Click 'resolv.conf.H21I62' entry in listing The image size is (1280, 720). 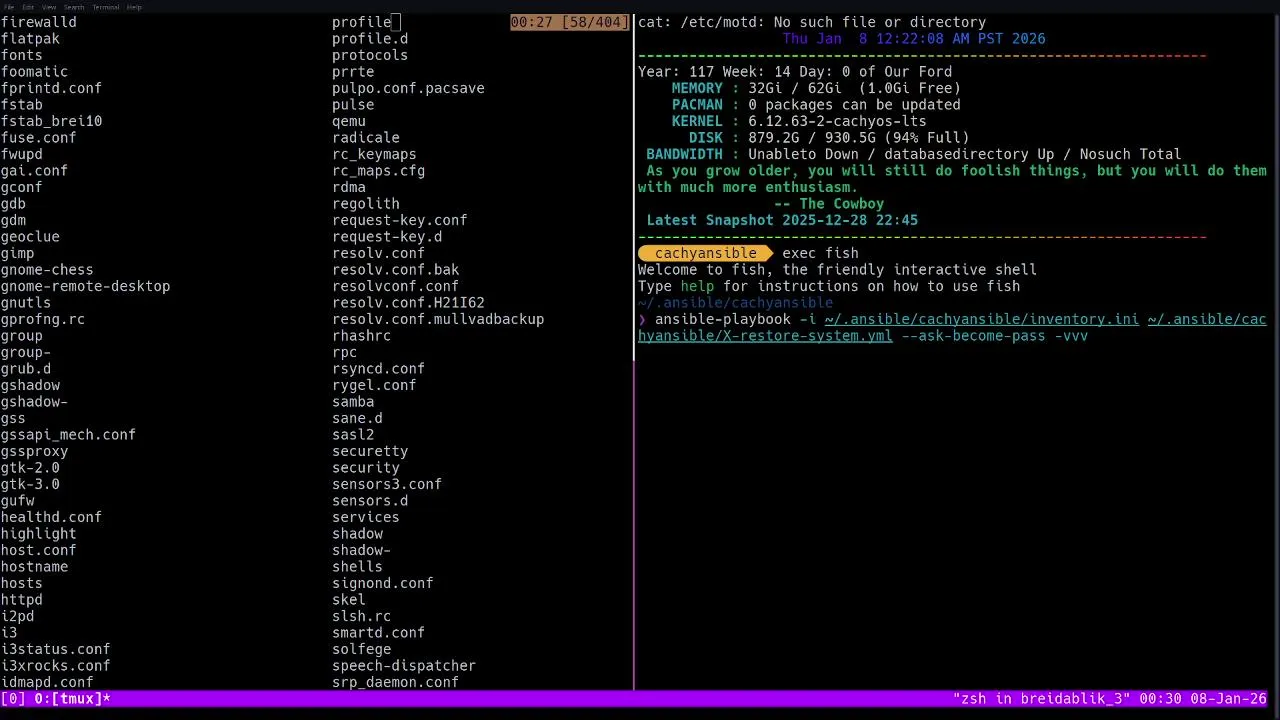point(408,303)
